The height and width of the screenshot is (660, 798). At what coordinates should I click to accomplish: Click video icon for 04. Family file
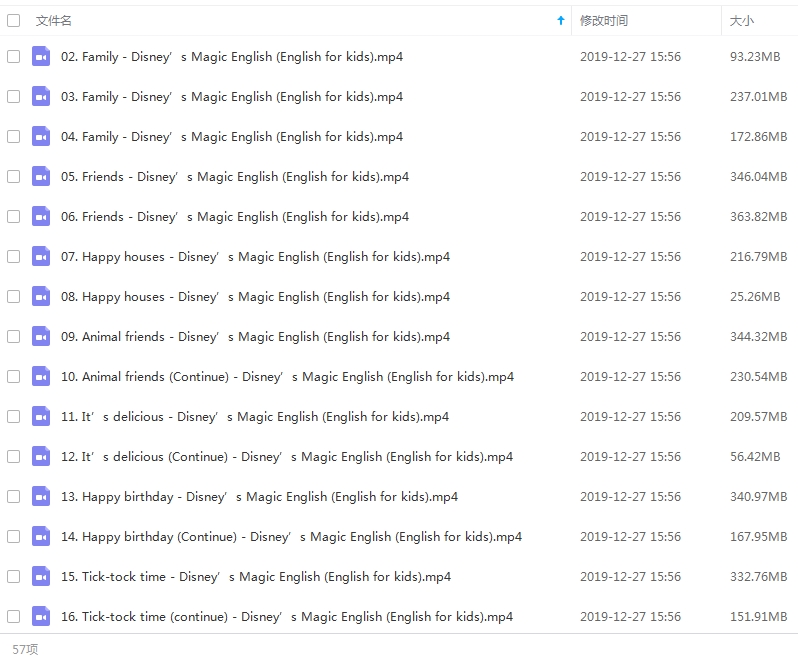41,136
